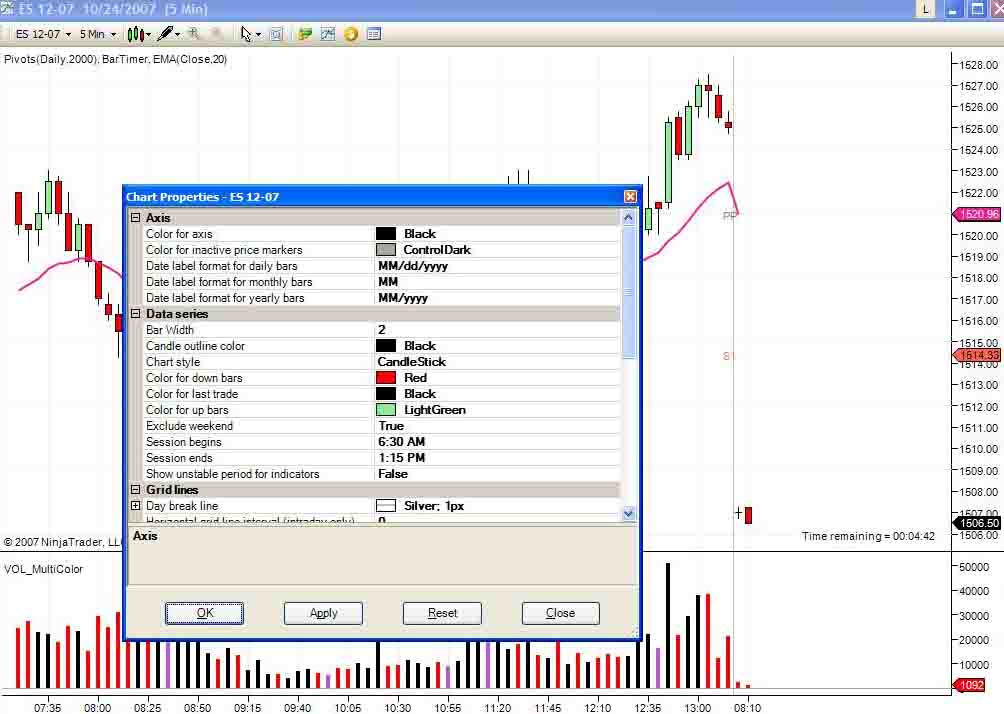Image resolution: width=1004 pixels, height=714 pixels.
Task: Click the 1092 red volume marker
Action: (971, 685)
